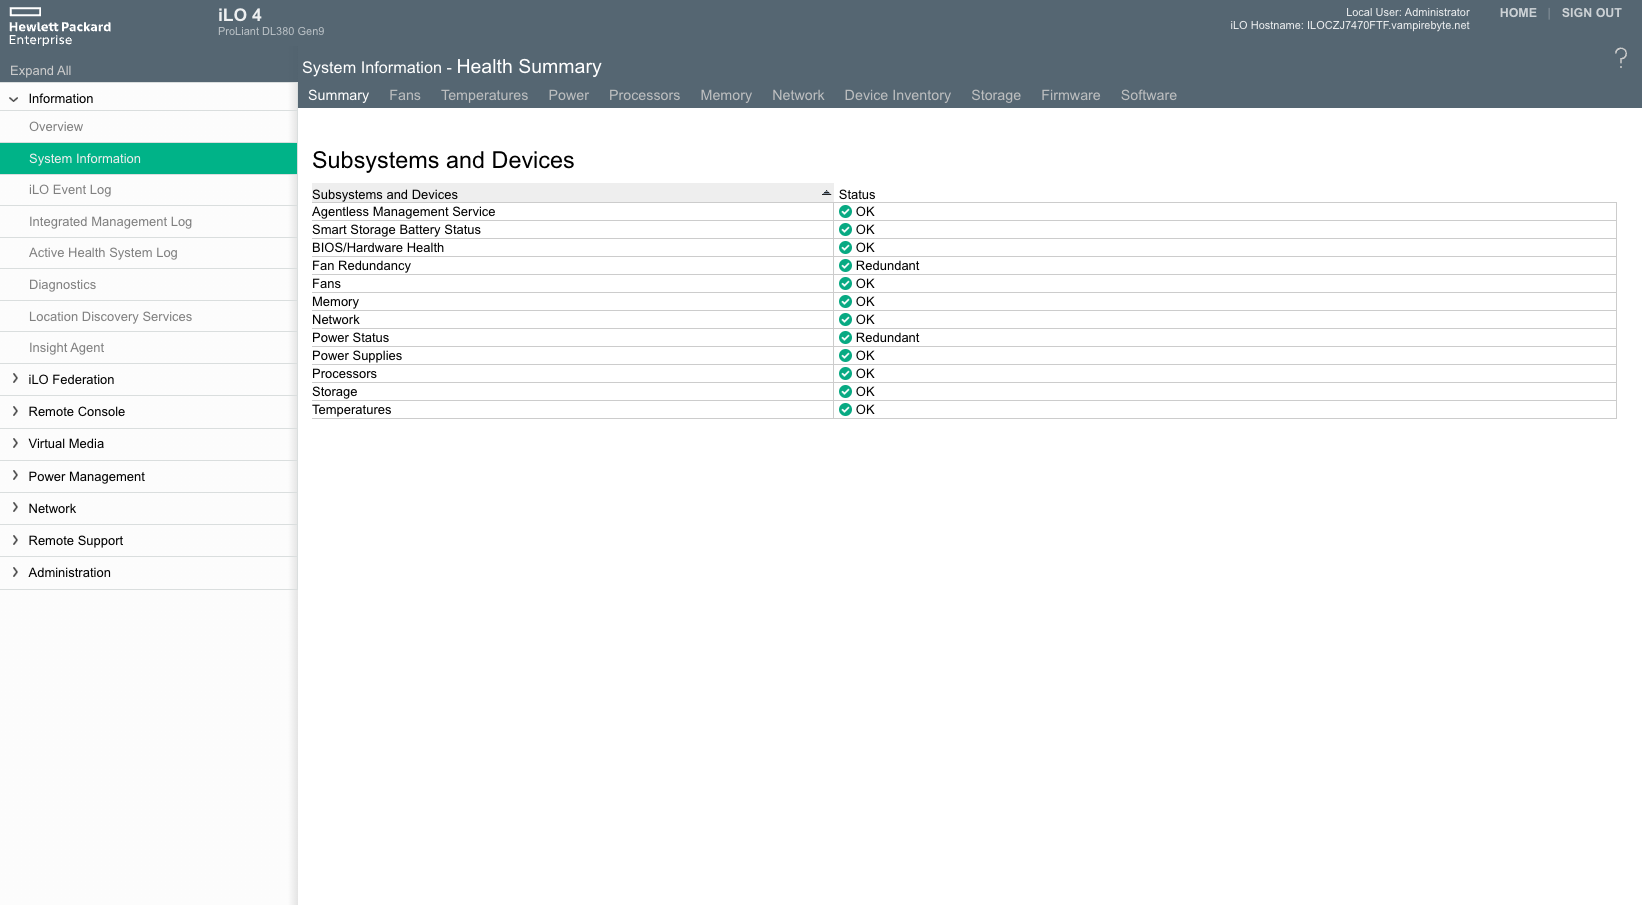Select the Power Supplies row label
The image size is (1642, 905).
pos(357,356)
